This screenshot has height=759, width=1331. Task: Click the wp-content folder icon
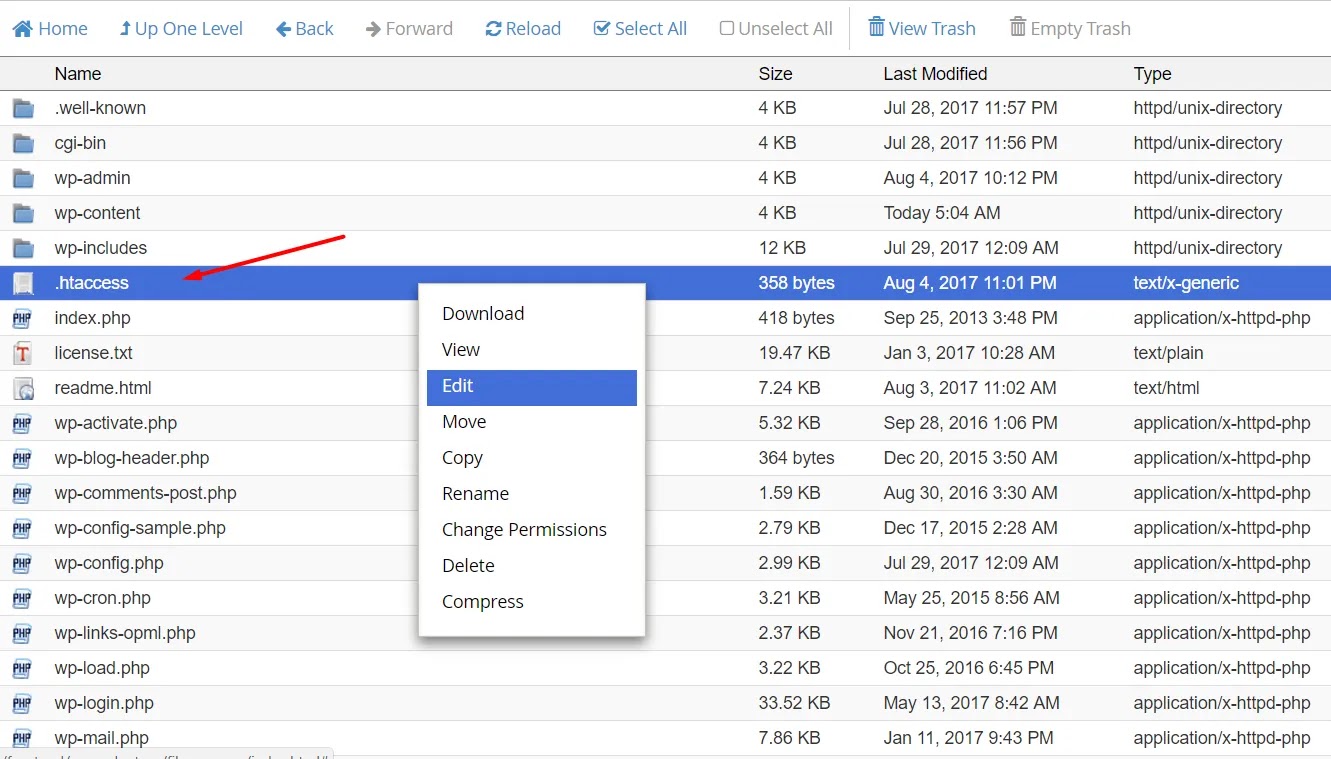[23, 213]
